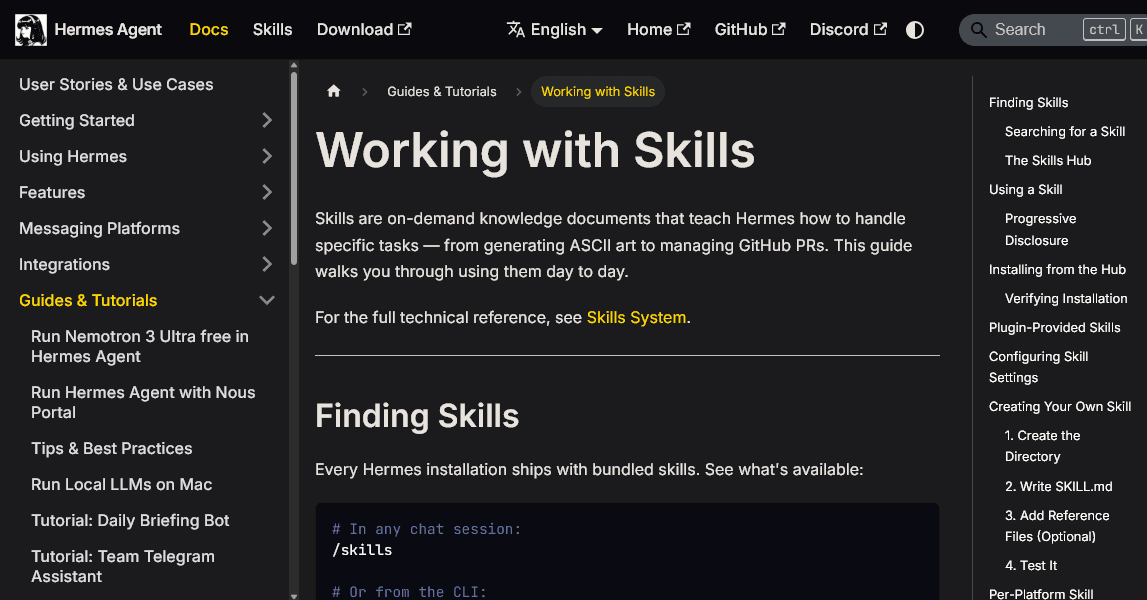Jump to Searching for a Skill
The image size is (1147, 600).
pyautogui.click(x=1065, y=132)
